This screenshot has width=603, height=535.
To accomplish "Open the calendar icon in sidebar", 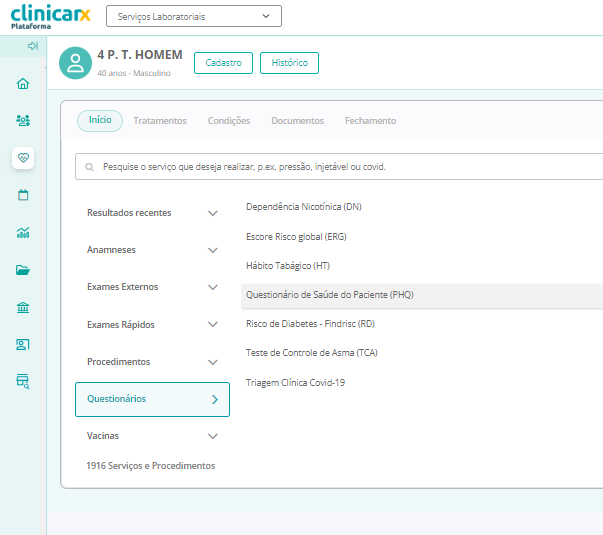I will [23, 195].
